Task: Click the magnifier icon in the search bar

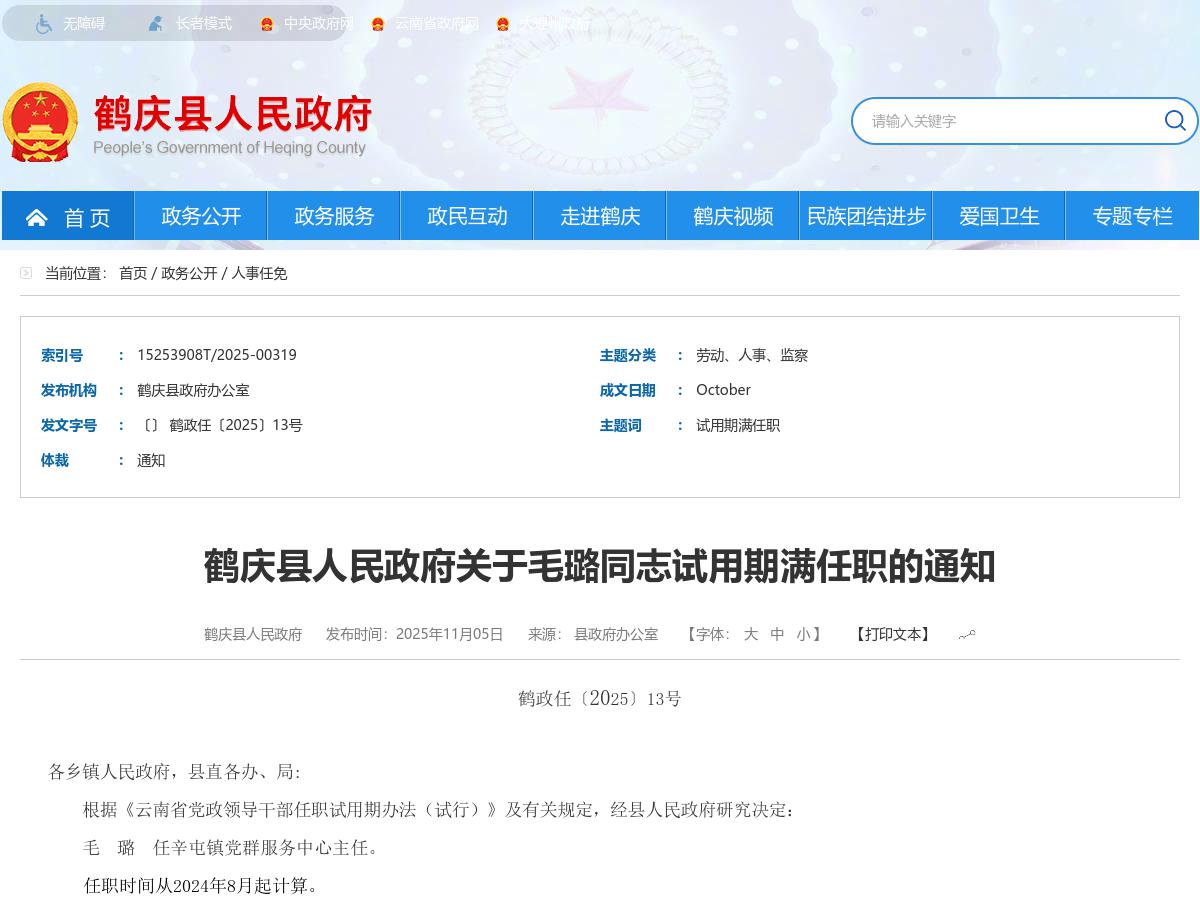Action: coord(1175,120)
